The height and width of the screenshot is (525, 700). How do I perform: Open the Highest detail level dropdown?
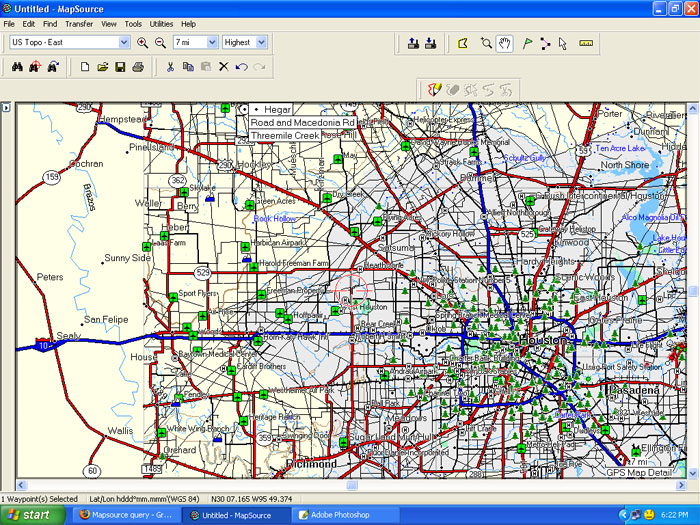pyautogui.click(x=262, y=42)
